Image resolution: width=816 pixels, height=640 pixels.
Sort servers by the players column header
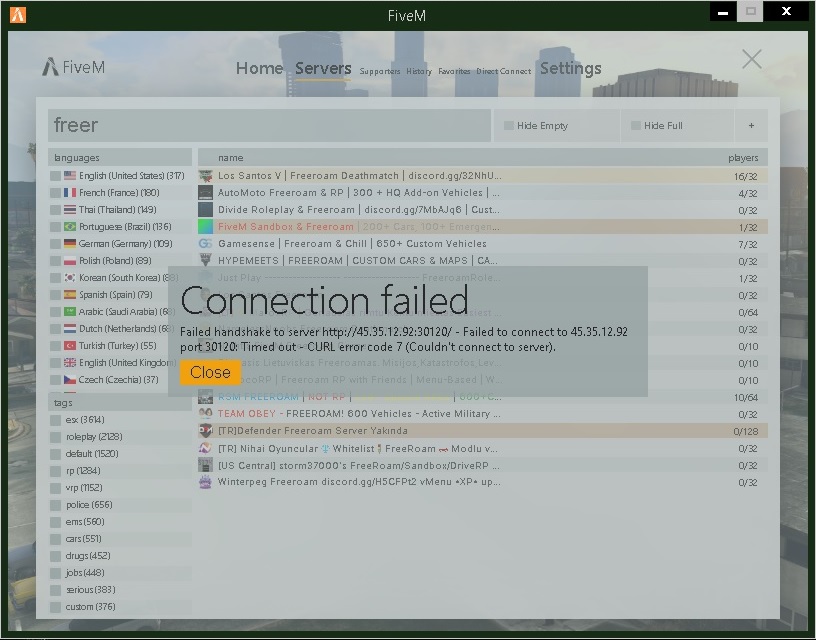743,158
